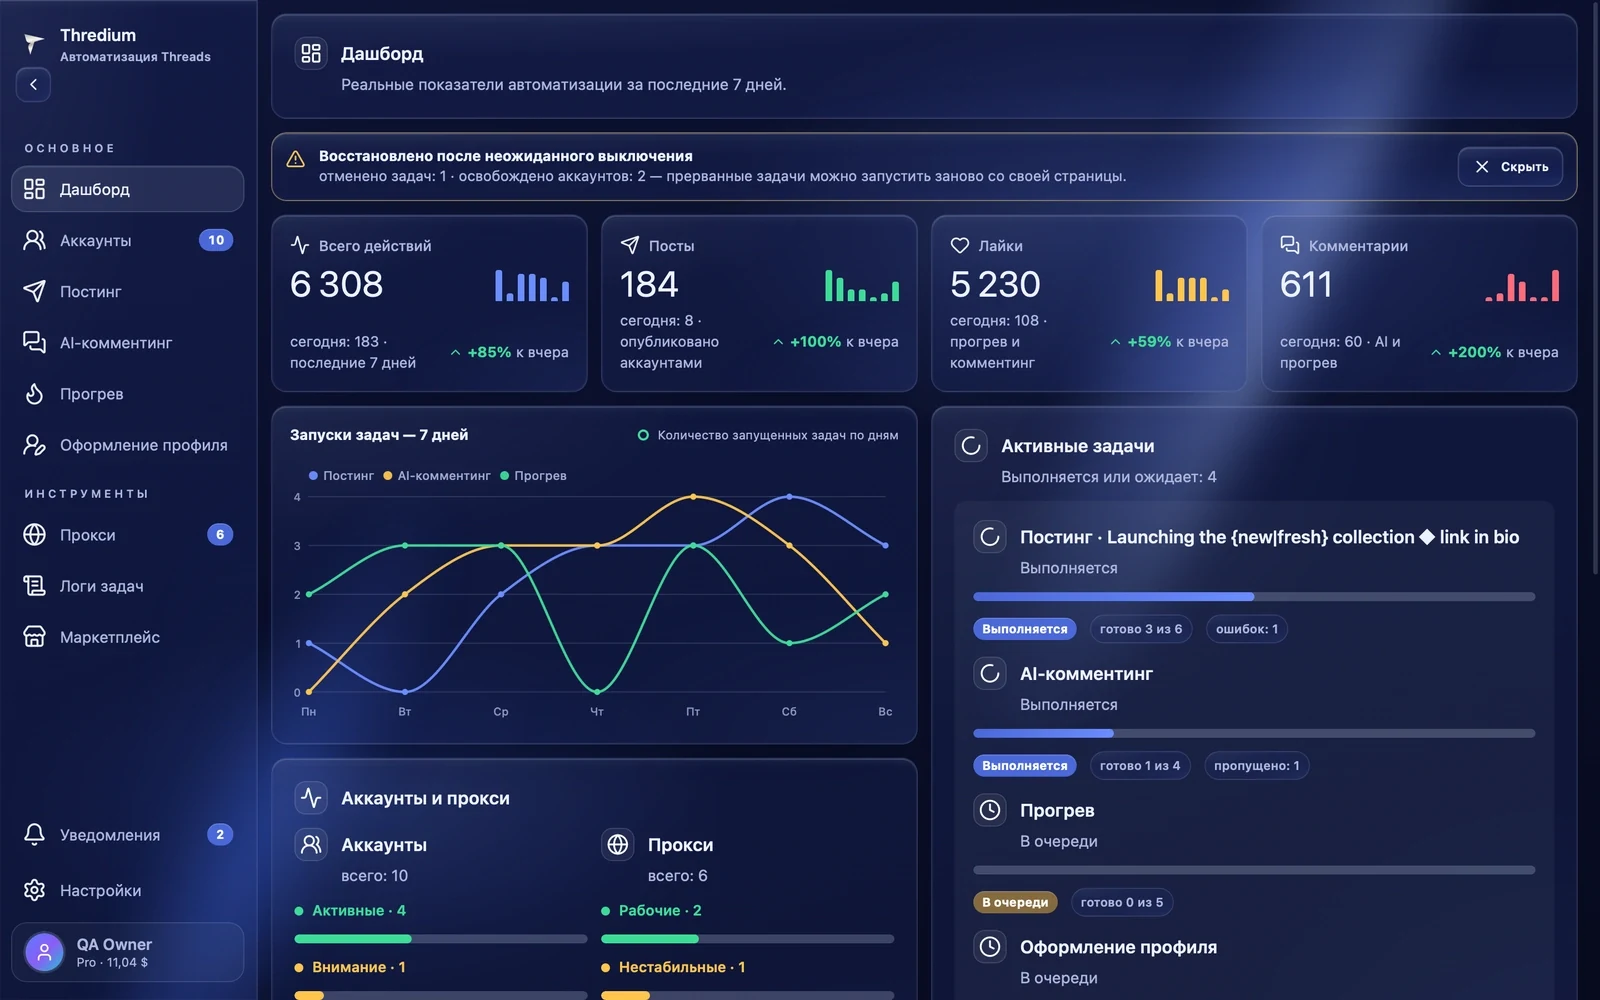
Task: Click the Прокси badge showing 6
Action: point(220,534)
